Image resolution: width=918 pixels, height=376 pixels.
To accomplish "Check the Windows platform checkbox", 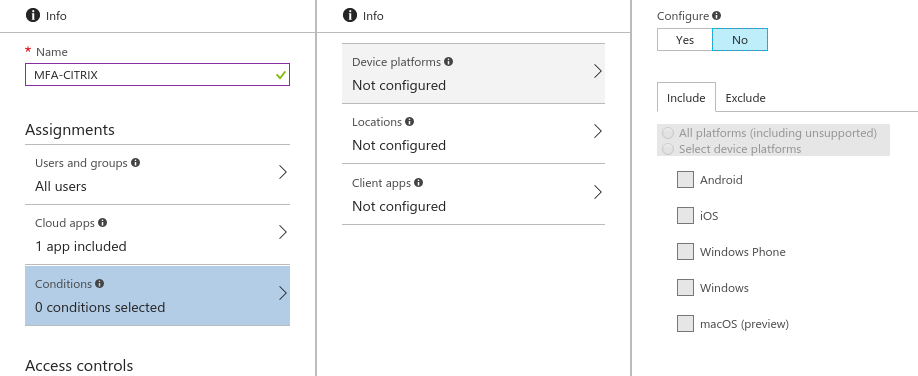I will [685, 288].
